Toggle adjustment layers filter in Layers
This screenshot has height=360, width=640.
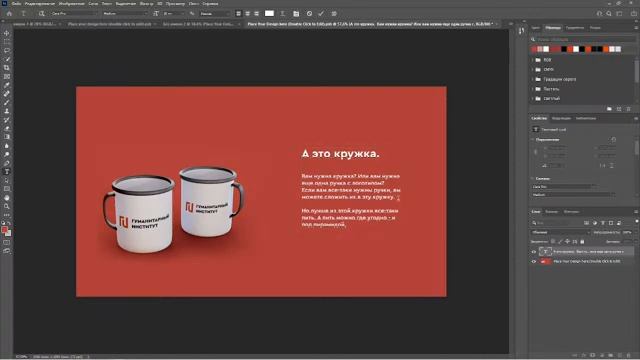tap(595, 223)
